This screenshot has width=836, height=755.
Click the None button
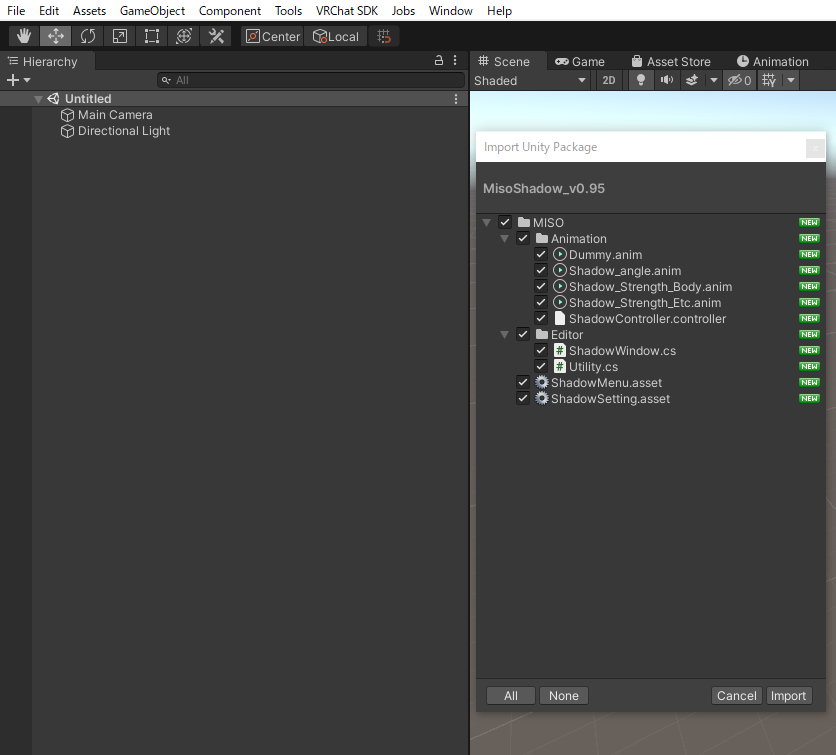pyautogui.click(x=564, y=695)
